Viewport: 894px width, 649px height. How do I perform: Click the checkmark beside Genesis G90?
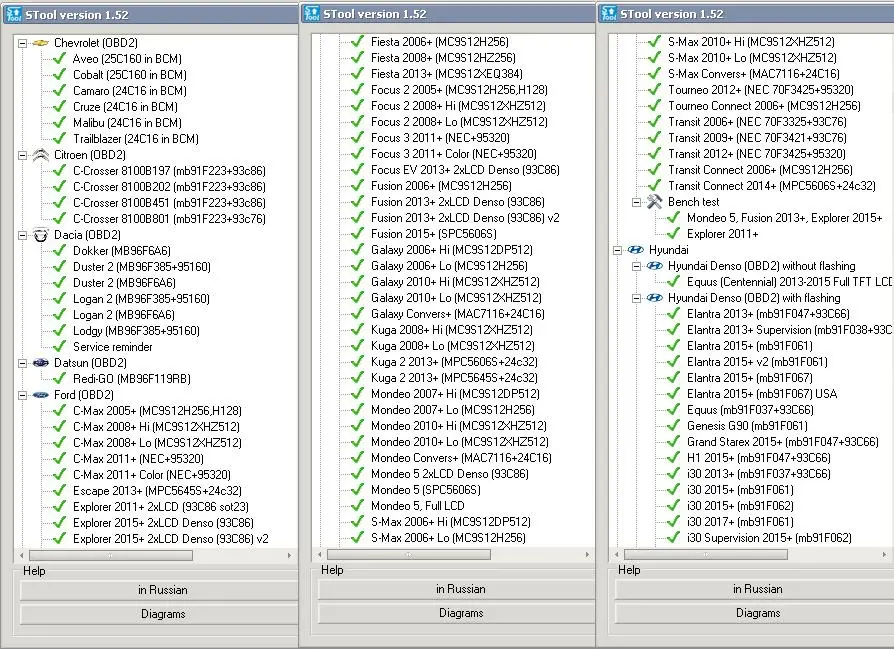pos(673,425)
